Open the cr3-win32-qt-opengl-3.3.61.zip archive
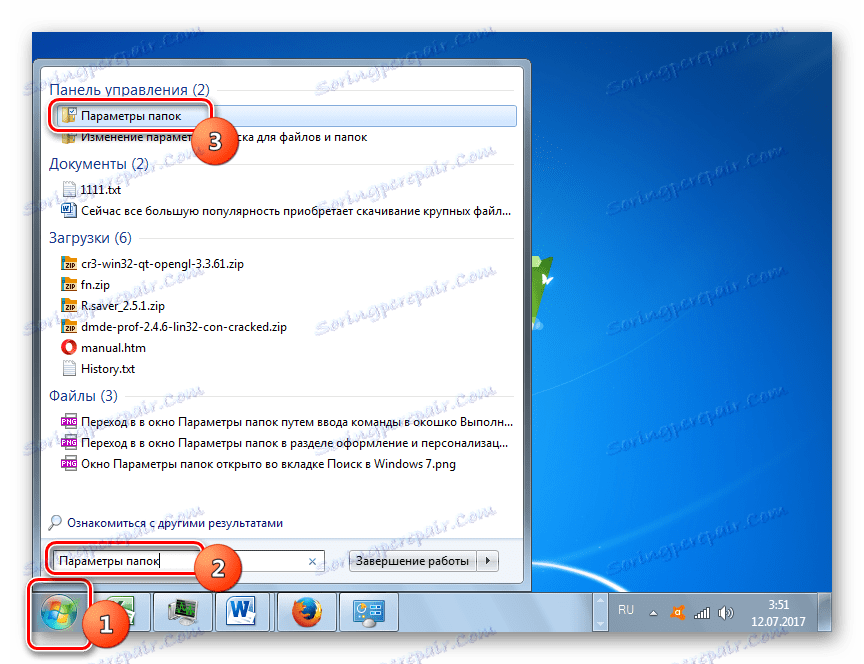This screenshot has height=664, width=864. 160,263
